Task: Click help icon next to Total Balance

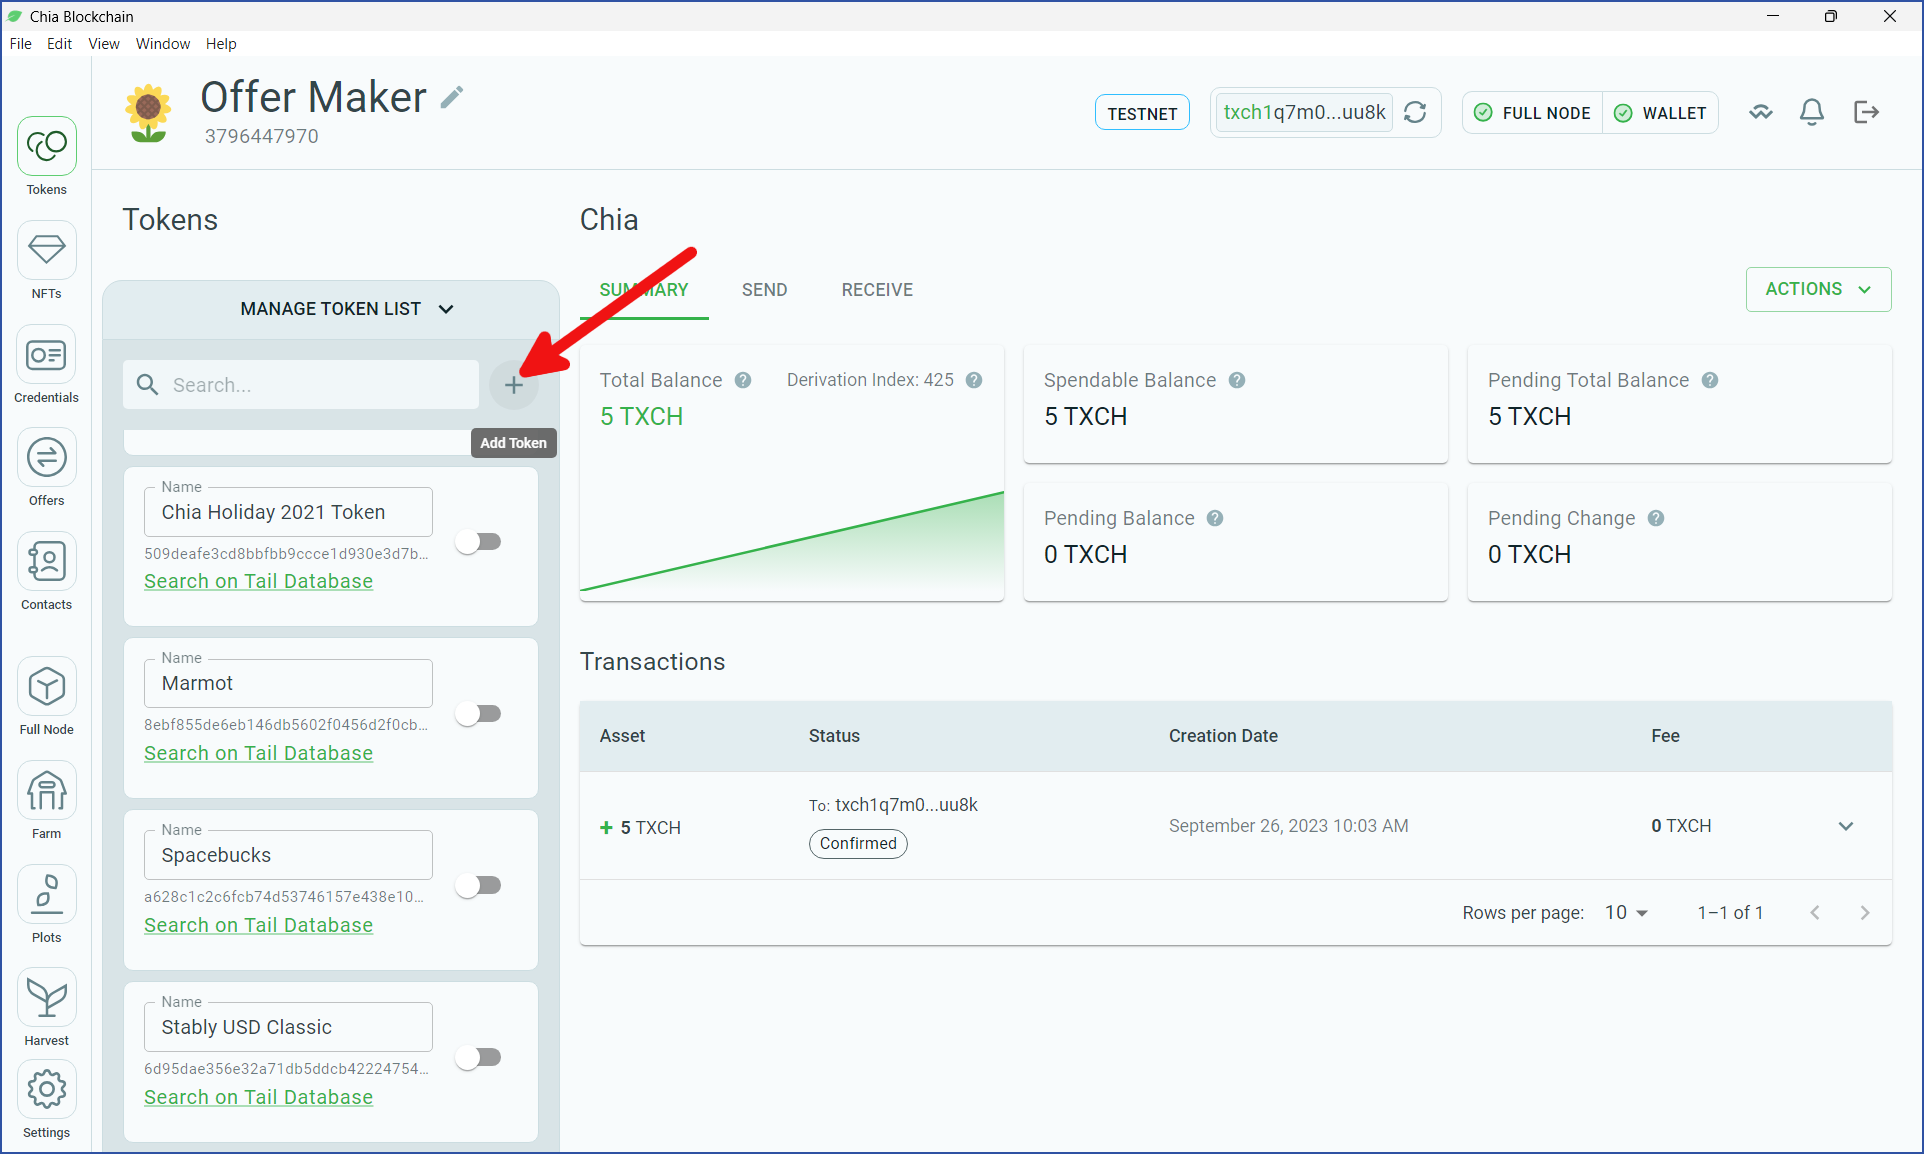Action: click(x=743, y=380)
